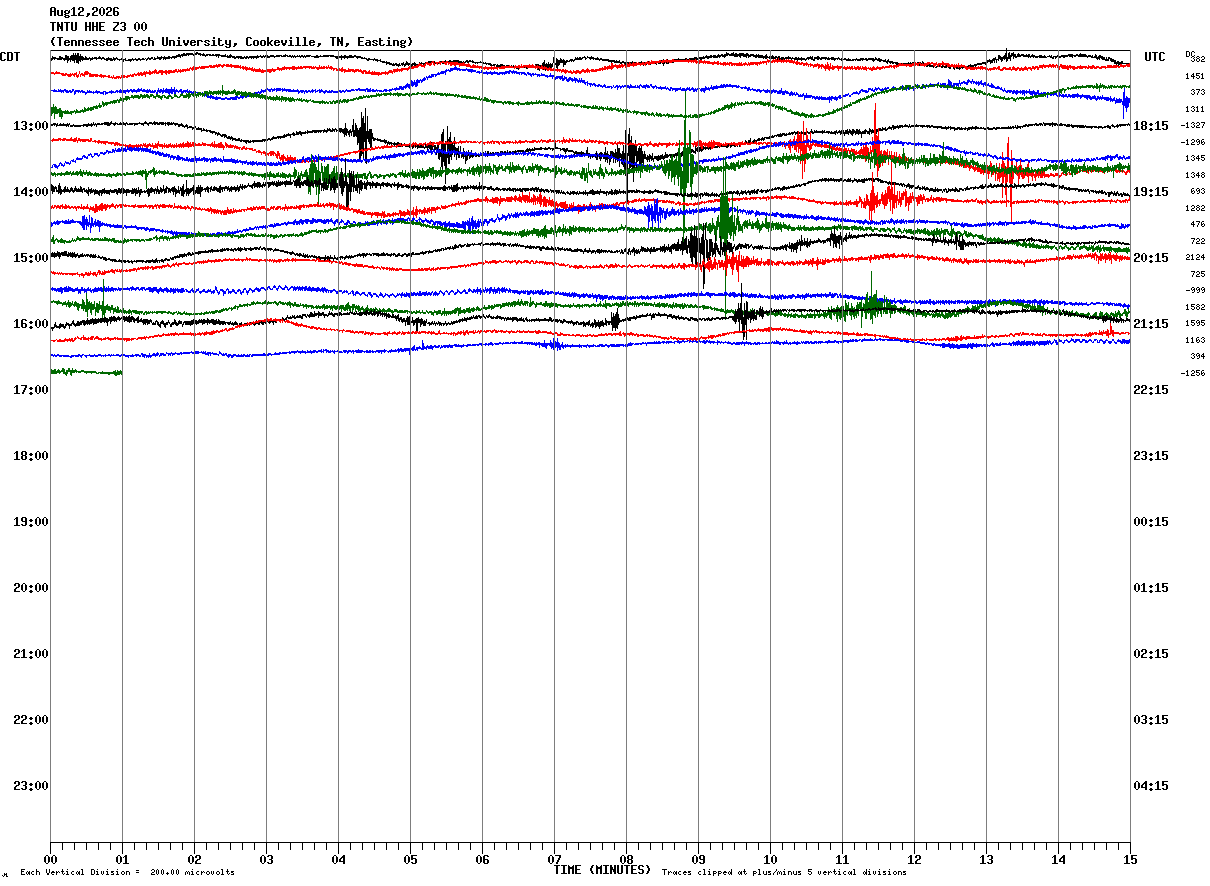Click the 18:00 CDT time label
Image resolution: width=1210 pixels, height=886 pixels.
click(x=31, y=456)
